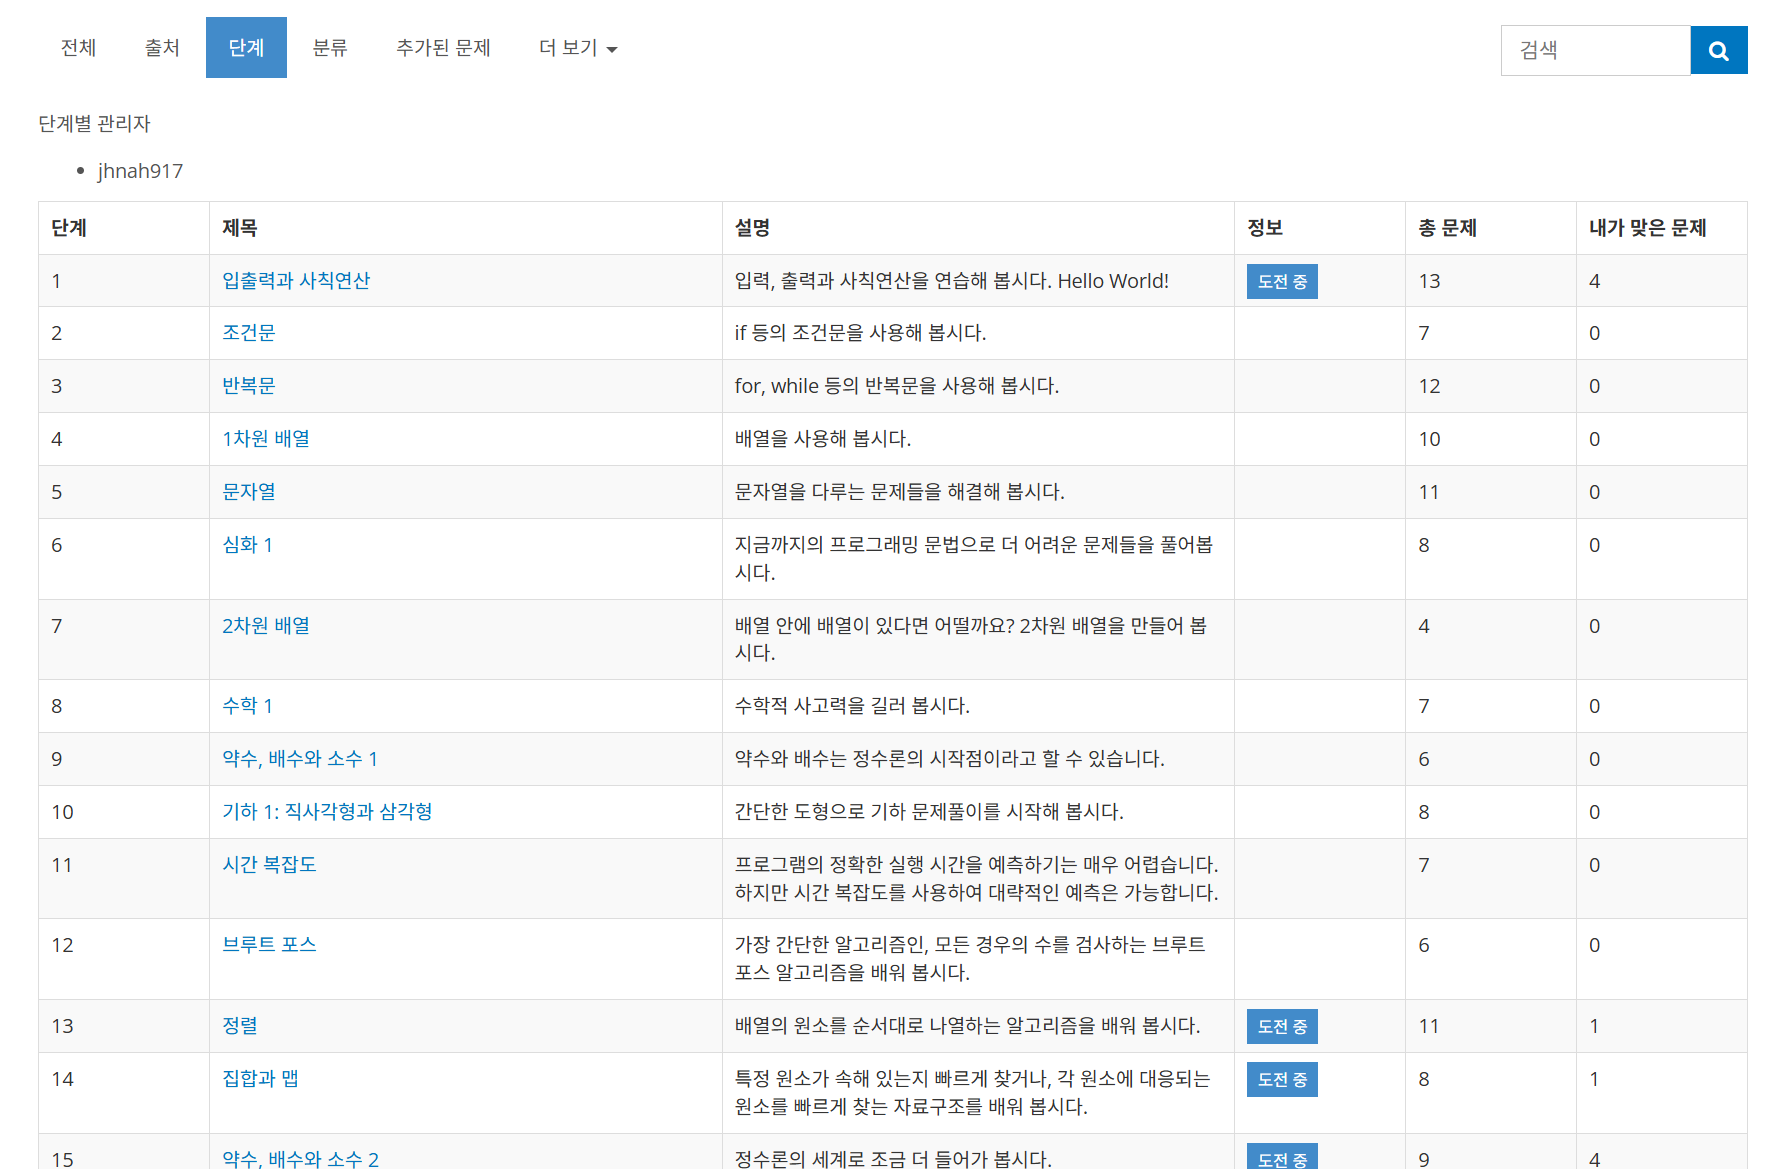The width and height of the screenshot is (1777, 1169).
Task: Switch to the 전체 tab
Action: (77, 47)
